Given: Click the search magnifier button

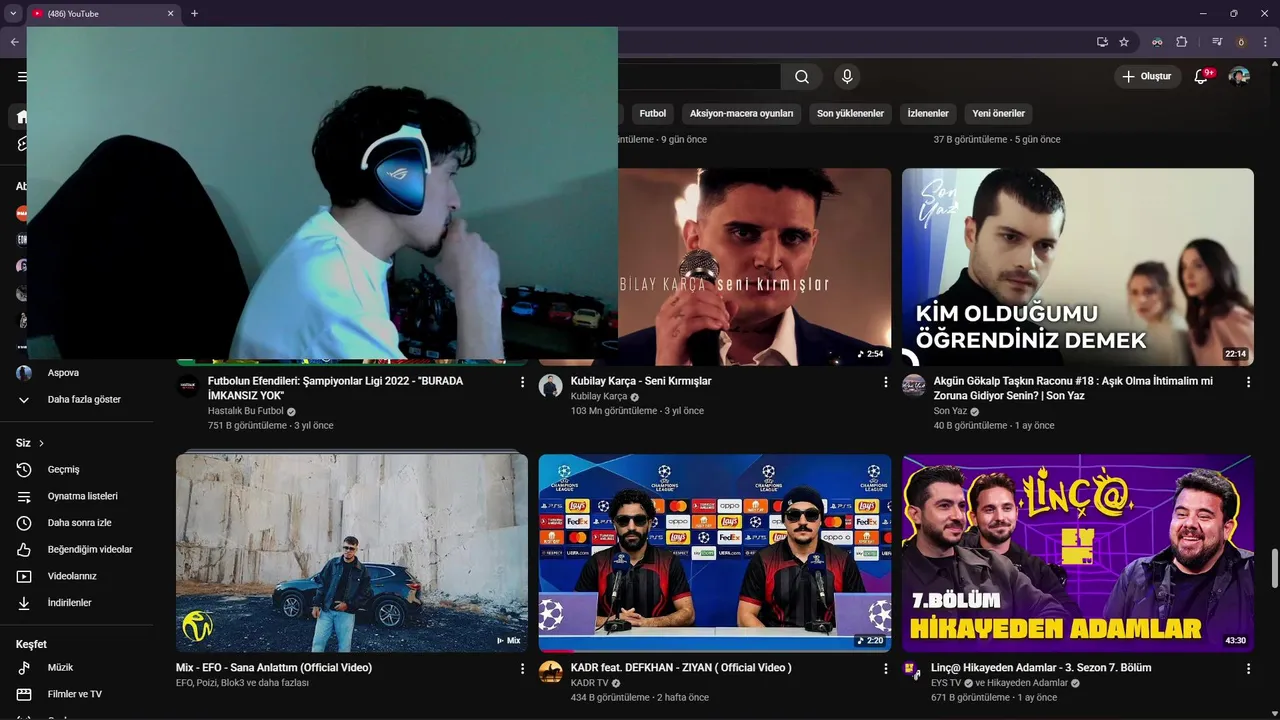Looking at the screenshot, I should coord(802,77).
